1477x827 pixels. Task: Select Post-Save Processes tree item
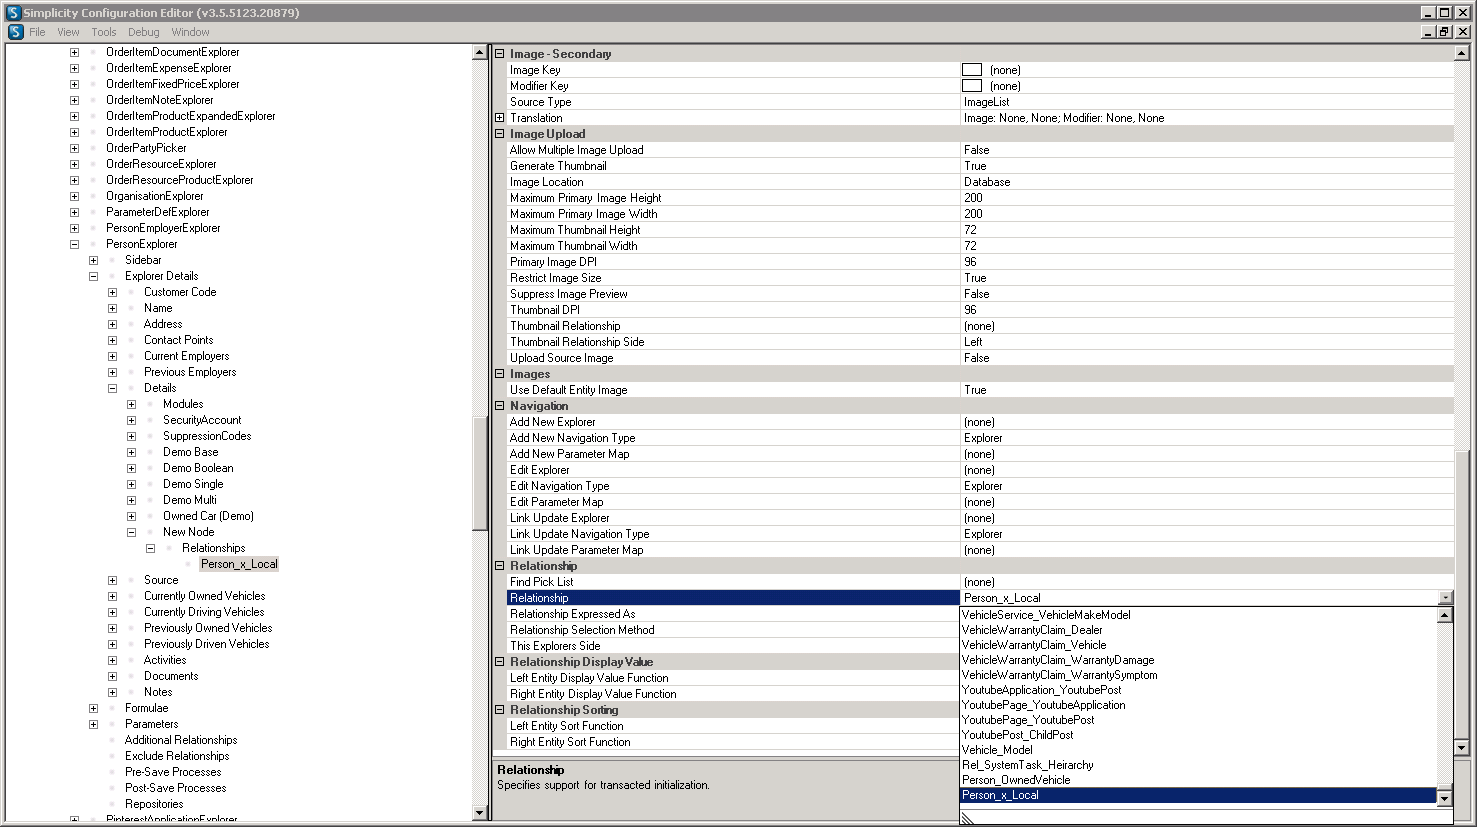[175, 788]
